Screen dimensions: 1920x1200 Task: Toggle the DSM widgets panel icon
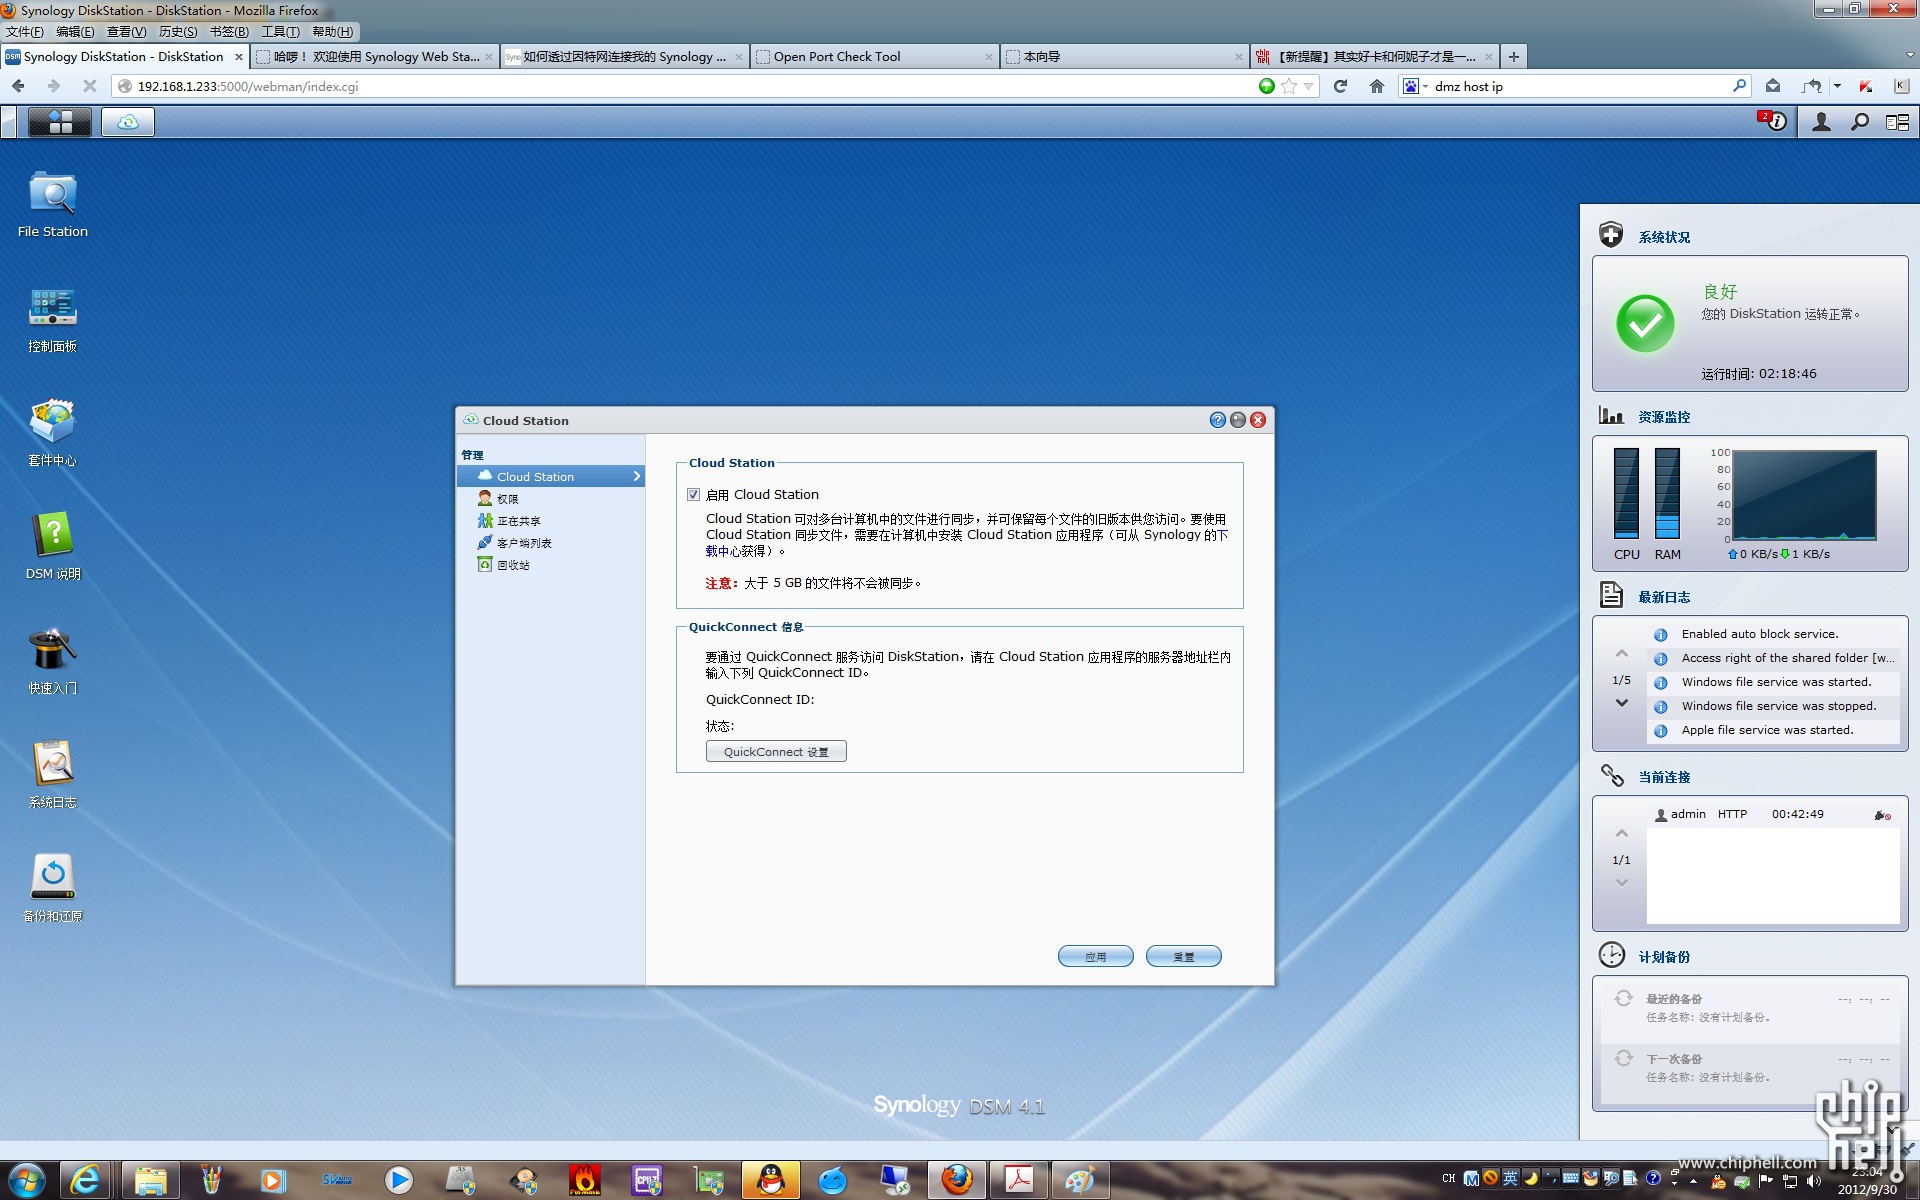[x=1897, y=122]
